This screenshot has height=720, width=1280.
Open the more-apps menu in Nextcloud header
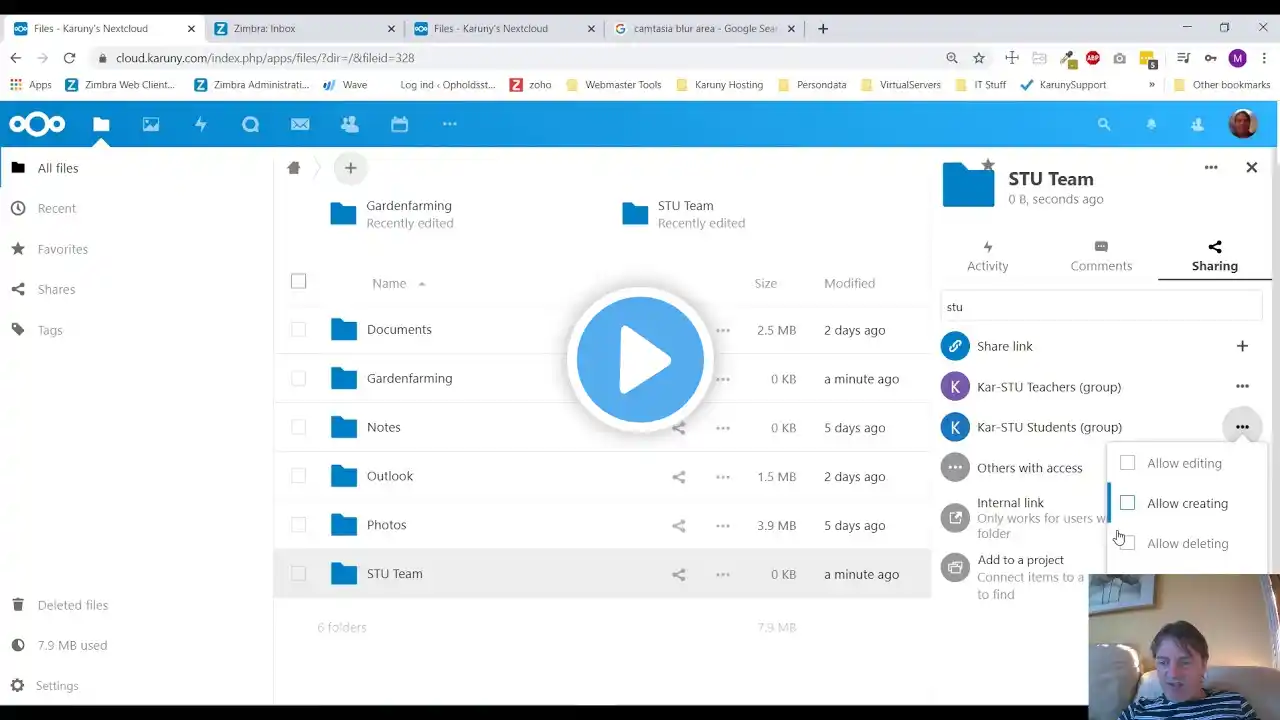450,124
